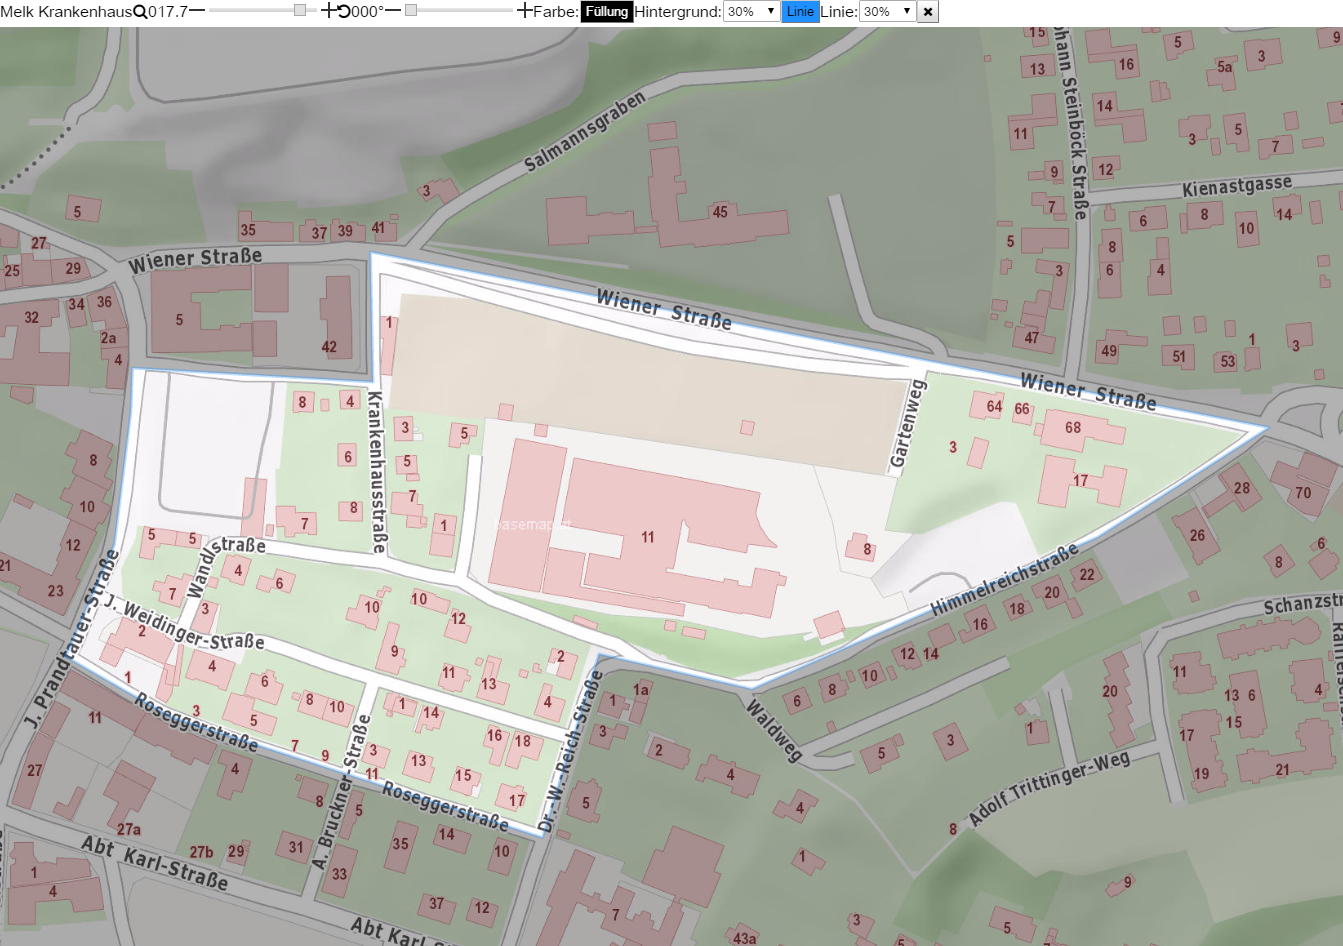Increase rotation with the plus icon

pos(525,11)
